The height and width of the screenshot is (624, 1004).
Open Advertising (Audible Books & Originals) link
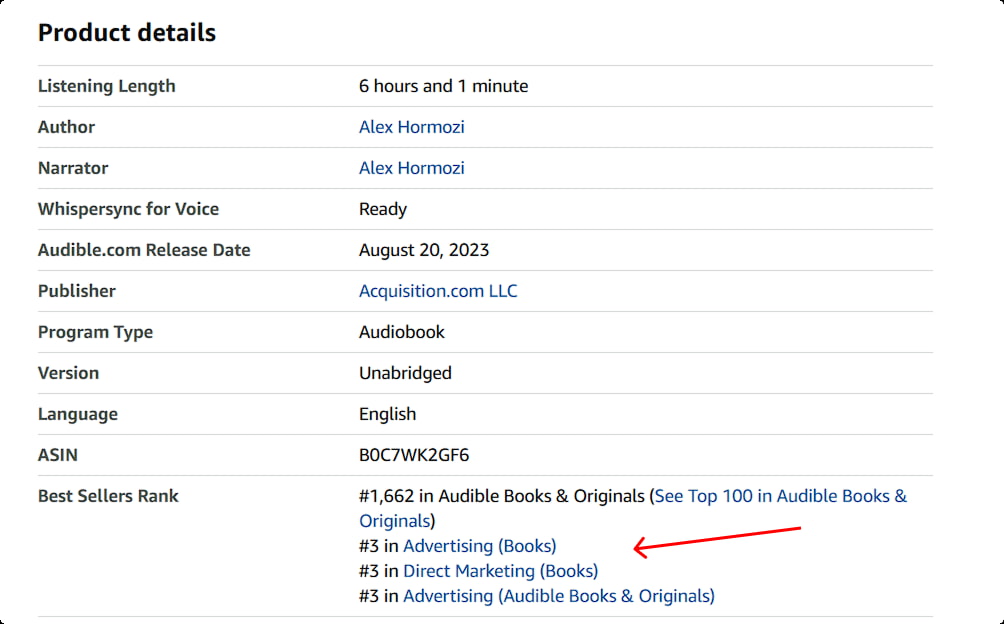tap(558, 596)
